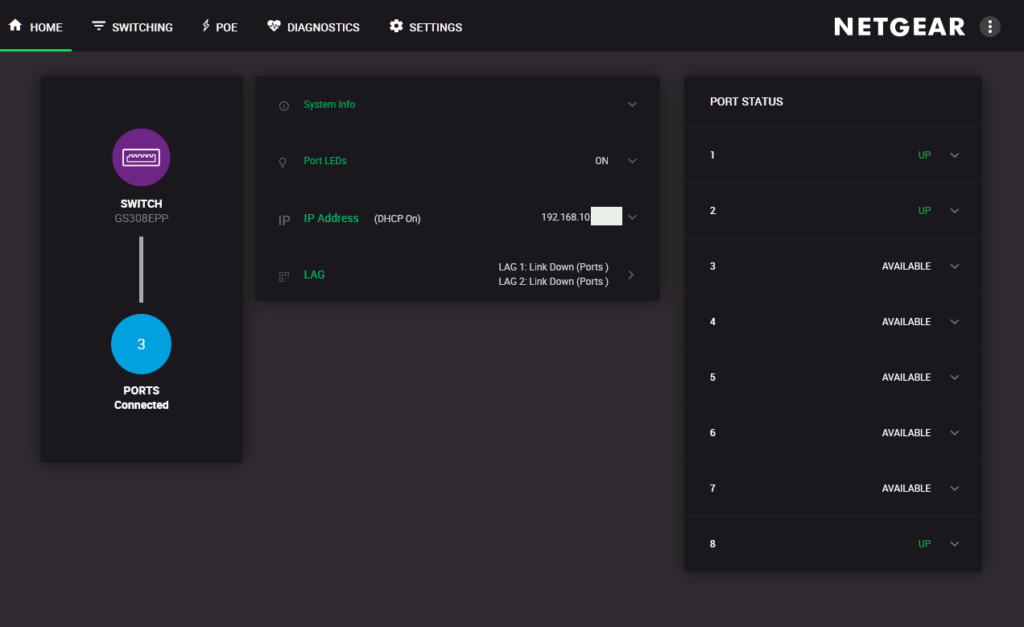Click AVAILABLE status for port 3
The image size is (1024, 627).
click(906, 266)
